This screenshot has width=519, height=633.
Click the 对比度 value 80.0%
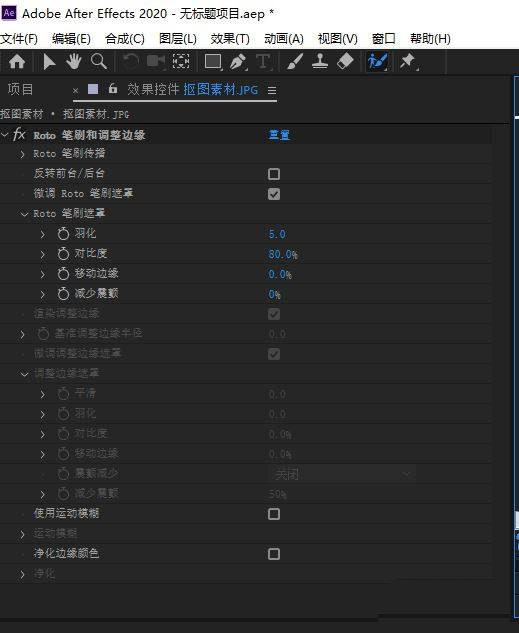(x=283, y=254)
